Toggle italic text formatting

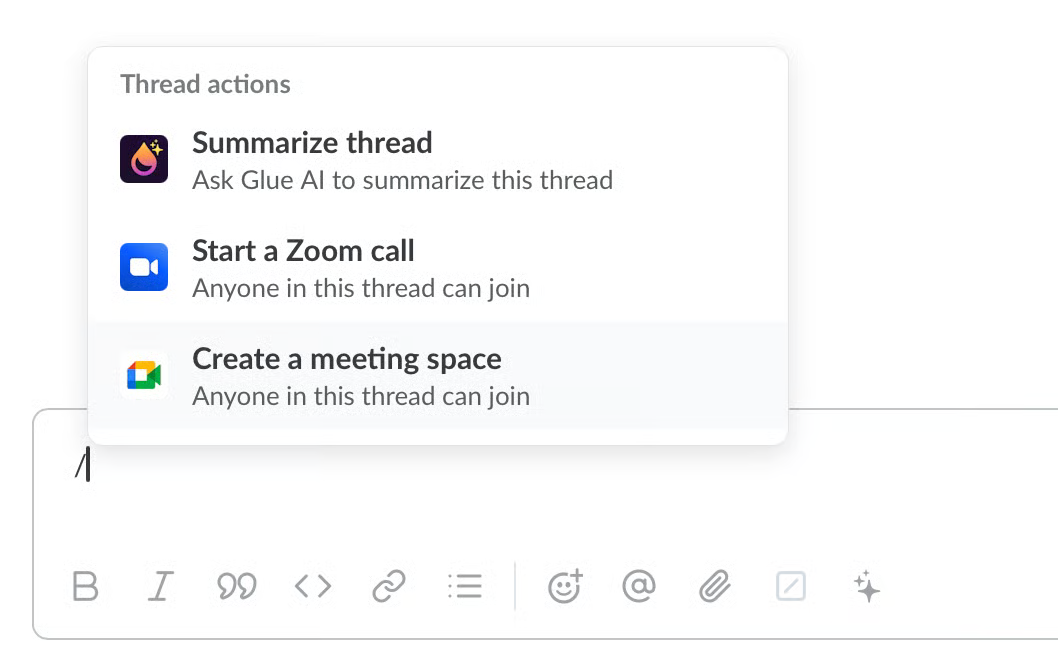pyautogui.click(x=160, y=586)
